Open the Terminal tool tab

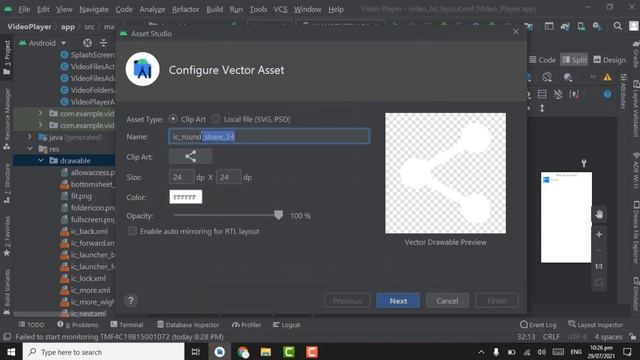pyautogui.click(x=127, y=324)
